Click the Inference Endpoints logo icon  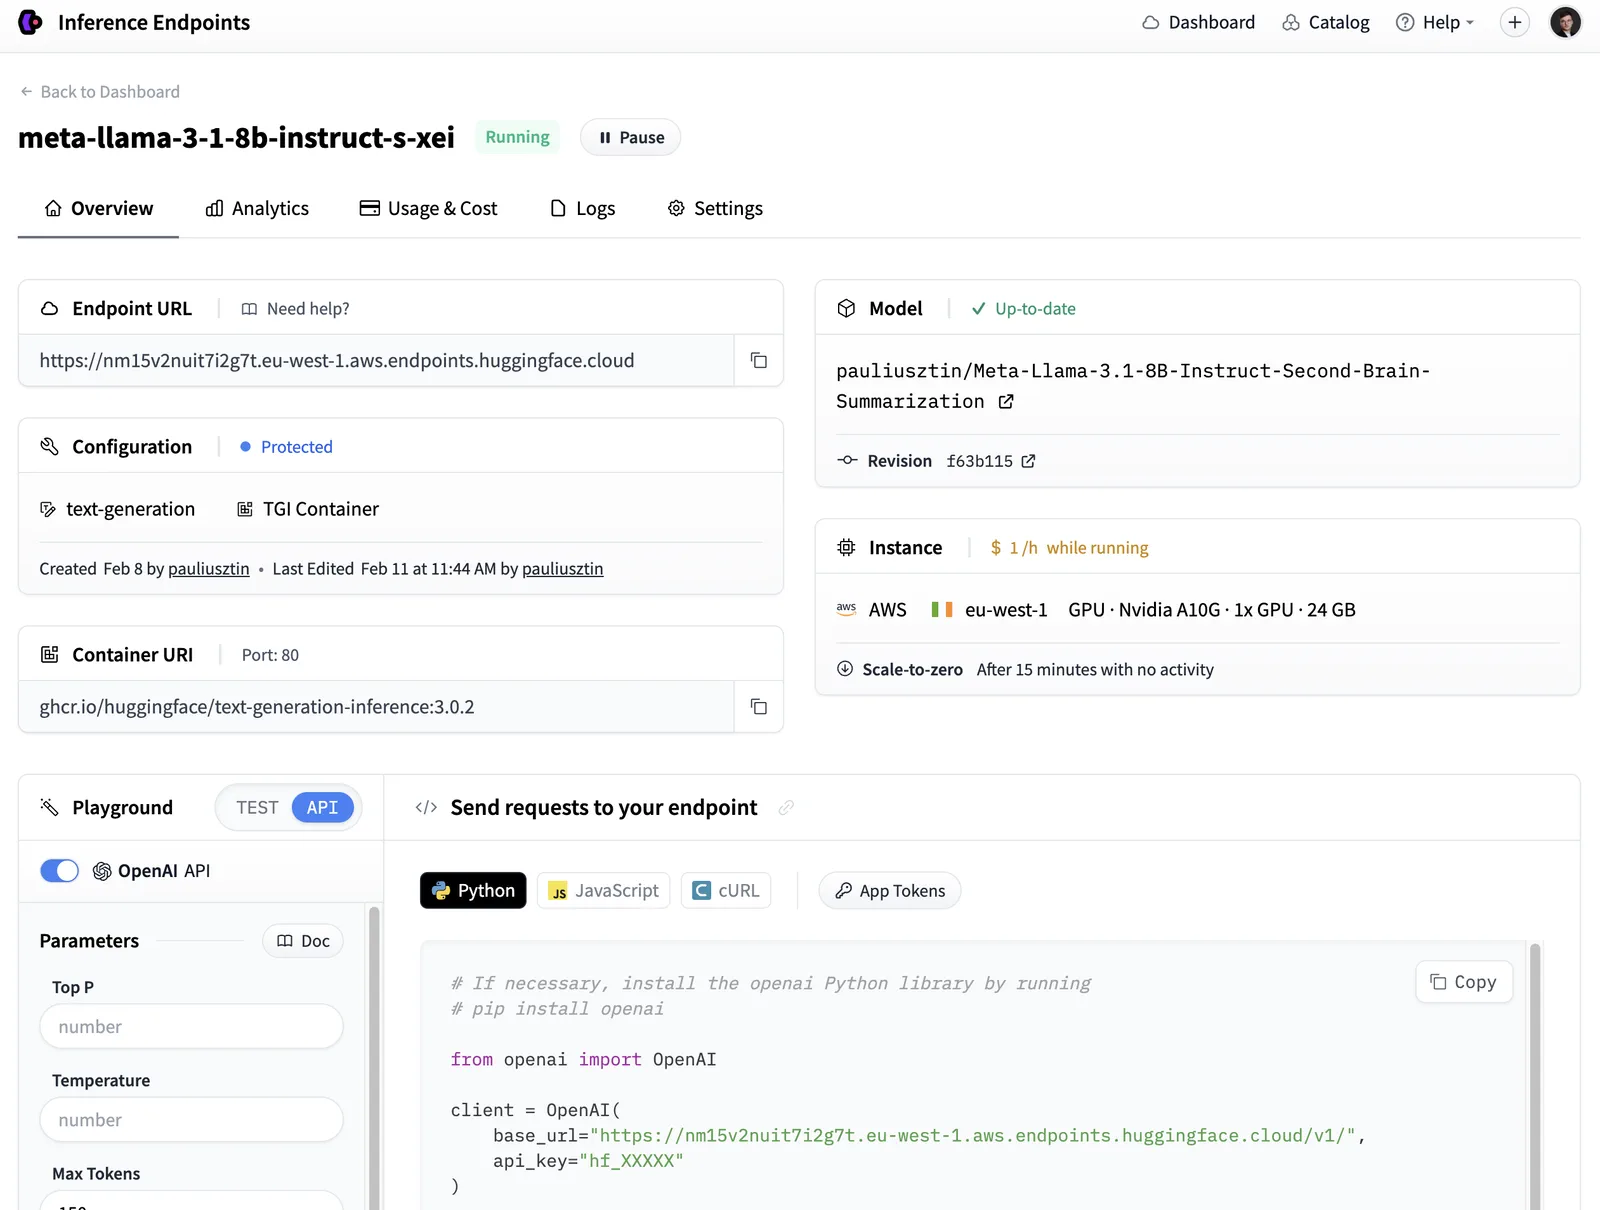point(30,22)
